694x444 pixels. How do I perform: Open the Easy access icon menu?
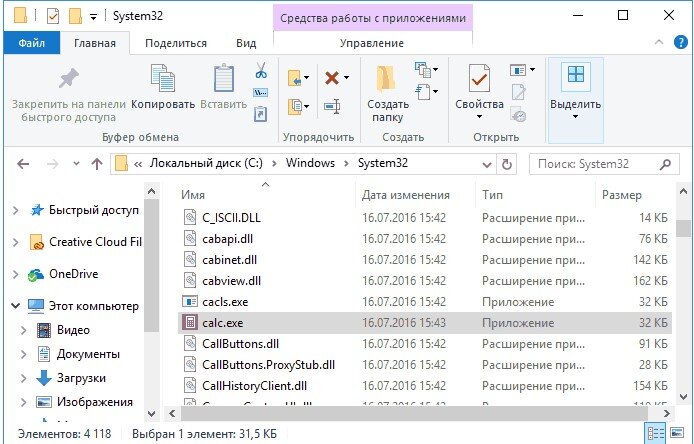coord(426,92)
